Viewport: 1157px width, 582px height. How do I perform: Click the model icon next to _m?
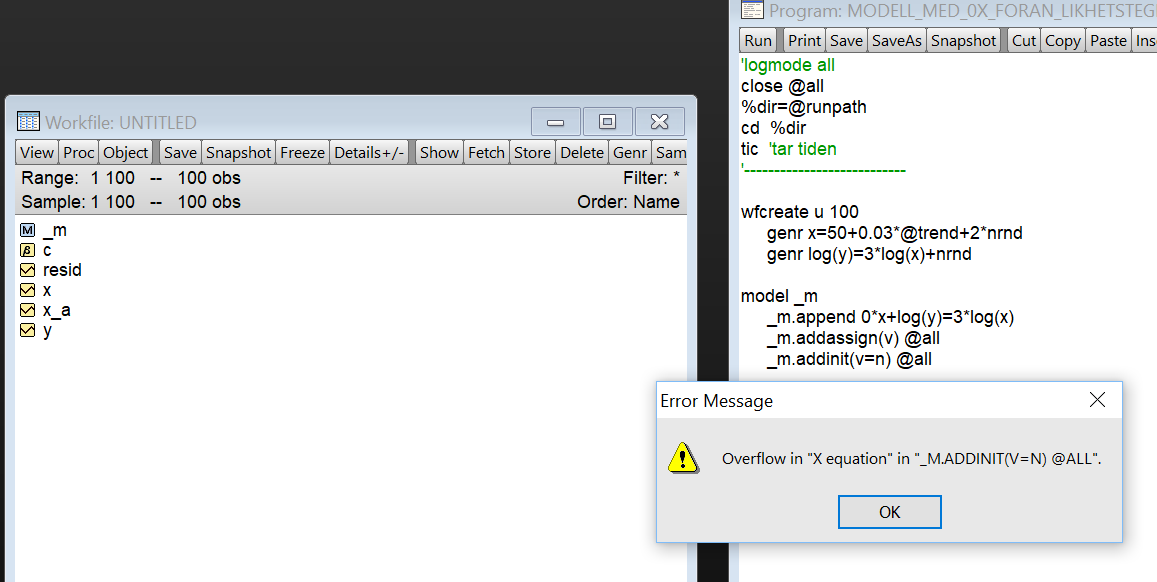click(27, 230)
